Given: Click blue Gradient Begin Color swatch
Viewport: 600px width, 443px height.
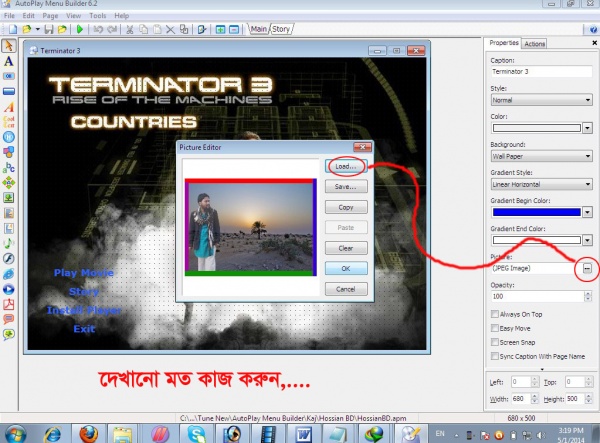Looking at the screenshot, I should [x=536, y=212].
